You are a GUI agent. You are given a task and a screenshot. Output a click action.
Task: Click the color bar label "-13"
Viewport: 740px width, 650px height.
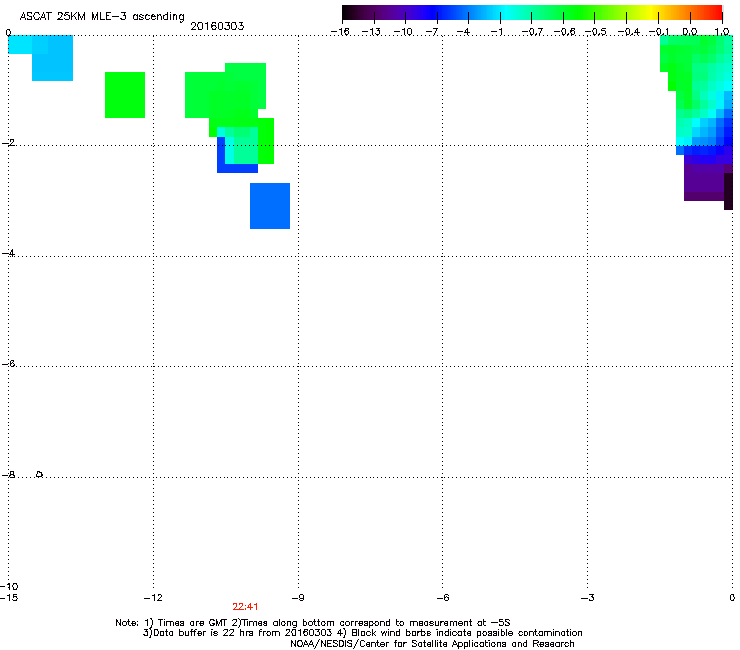pyautogui.click(x=371, y=32)
